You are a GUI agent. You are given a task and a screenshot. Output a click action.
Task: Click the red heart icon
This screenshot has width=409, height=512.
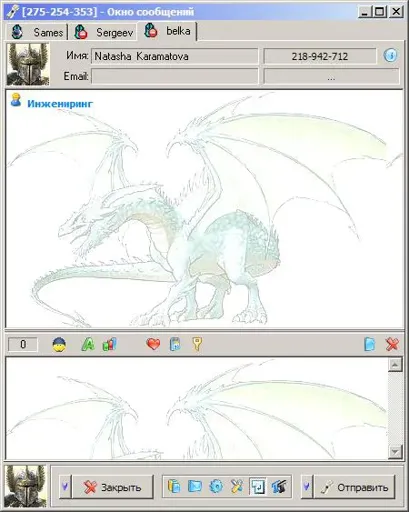click(153, 344)
